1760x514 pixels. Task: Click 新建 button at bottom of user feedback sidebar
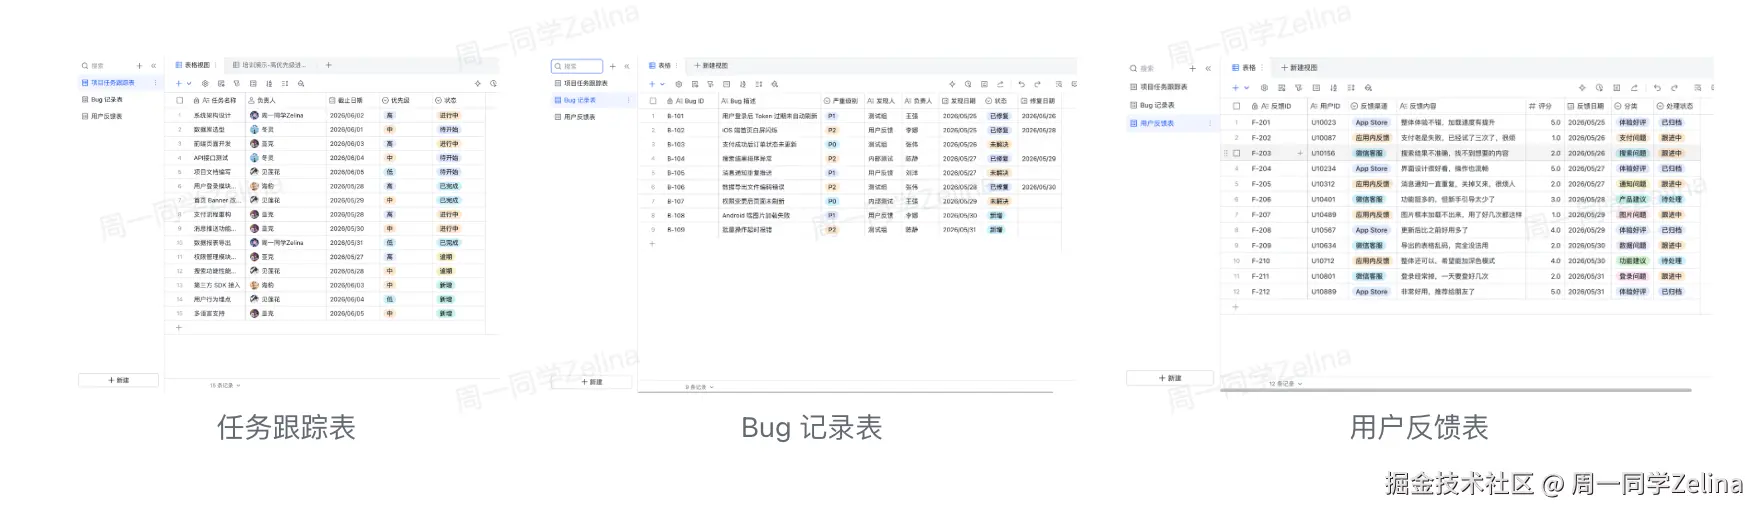click(x=1170, y=378)
